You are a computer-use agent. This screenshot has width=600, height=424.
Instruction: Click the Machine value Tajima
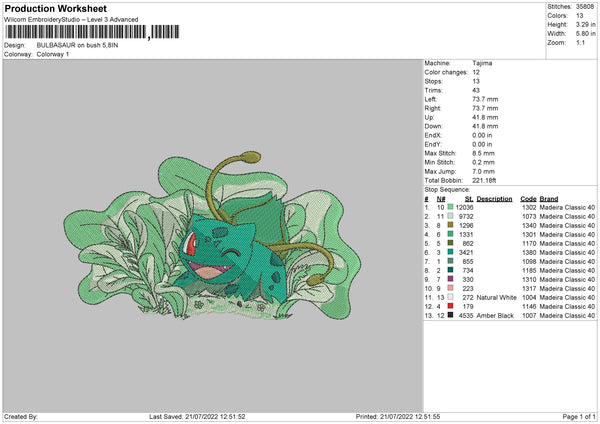tap(482, 62)
